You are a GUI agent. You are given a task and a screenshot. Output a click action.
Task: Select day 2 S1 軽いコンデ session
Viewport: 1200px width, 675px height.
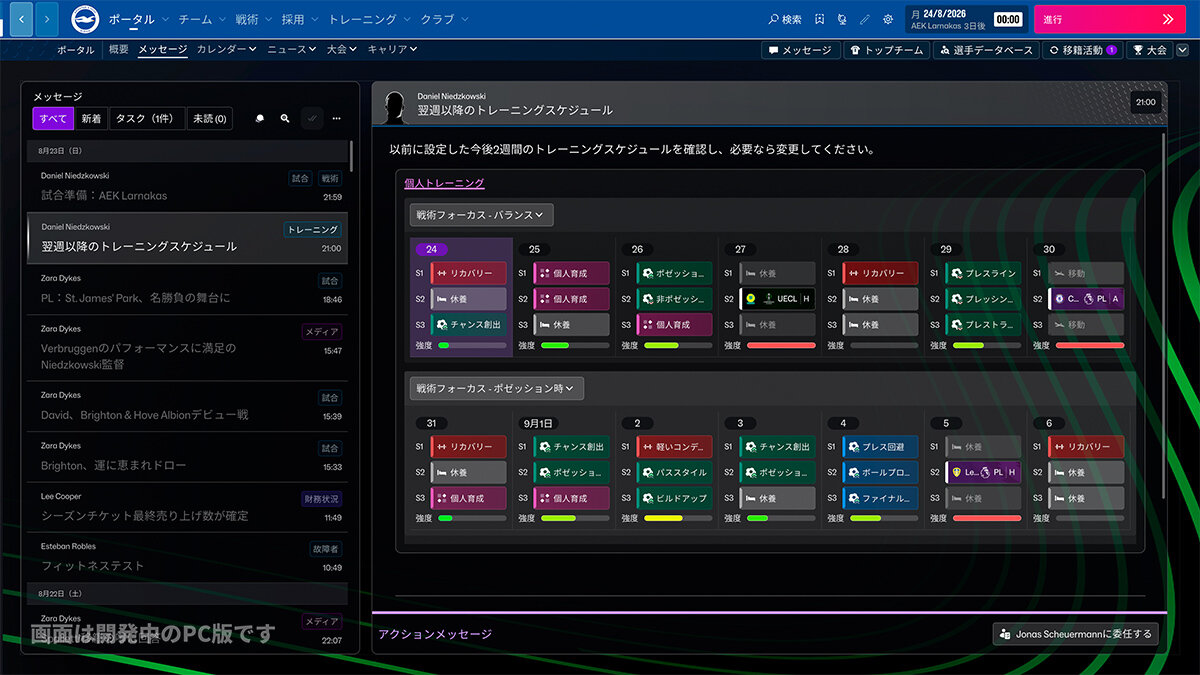click(x=674, y=447)
